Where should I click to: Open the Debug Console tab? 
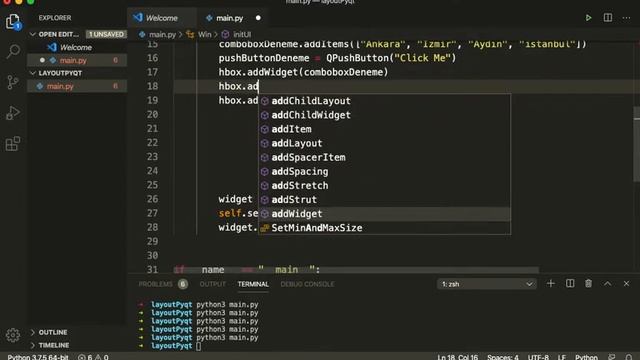tap(307, 284)
